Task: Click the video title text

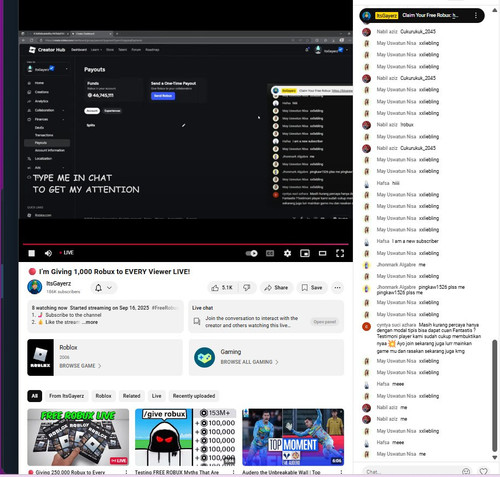Action: [114, 272]
